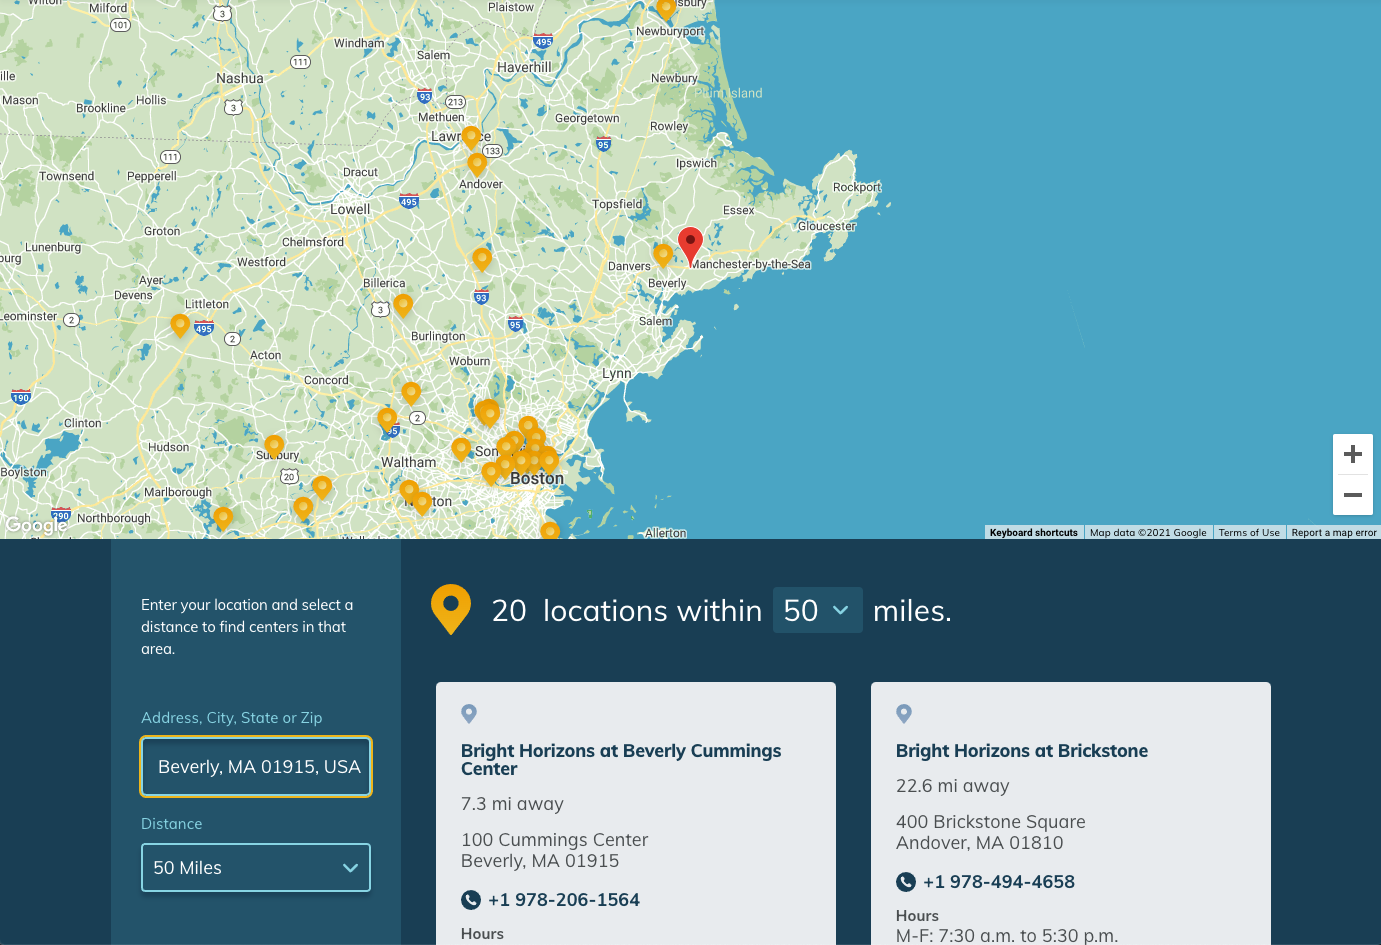
Task: Click phone icon for 978-206-1564
Action: (471, 900)
